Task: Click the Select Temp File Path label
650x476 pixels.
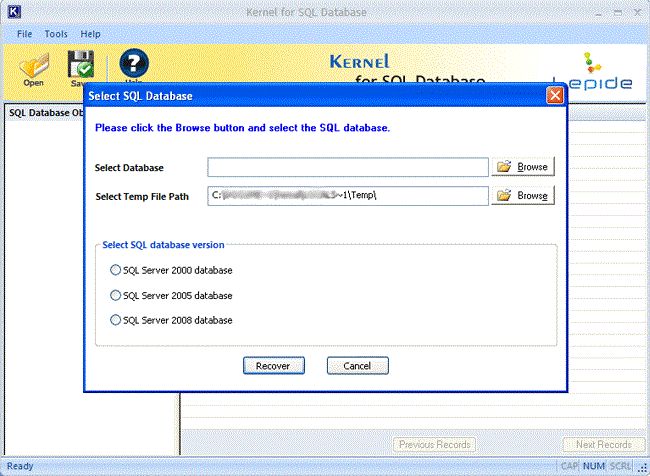Action: 142,197
